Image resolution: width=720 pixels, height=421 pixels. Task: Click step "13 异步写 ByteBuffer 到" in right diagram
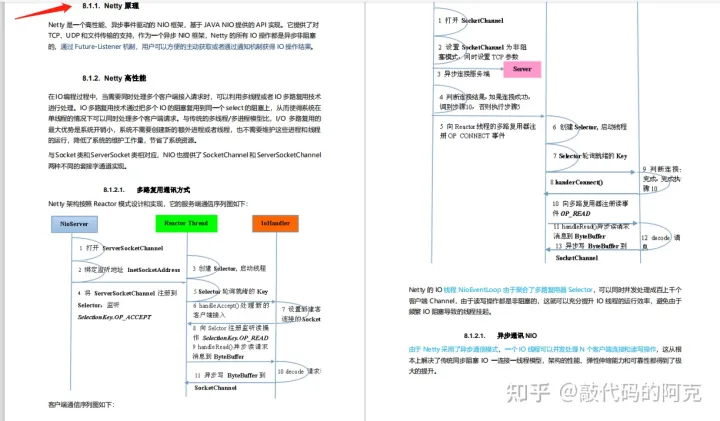tap(591, 246)
